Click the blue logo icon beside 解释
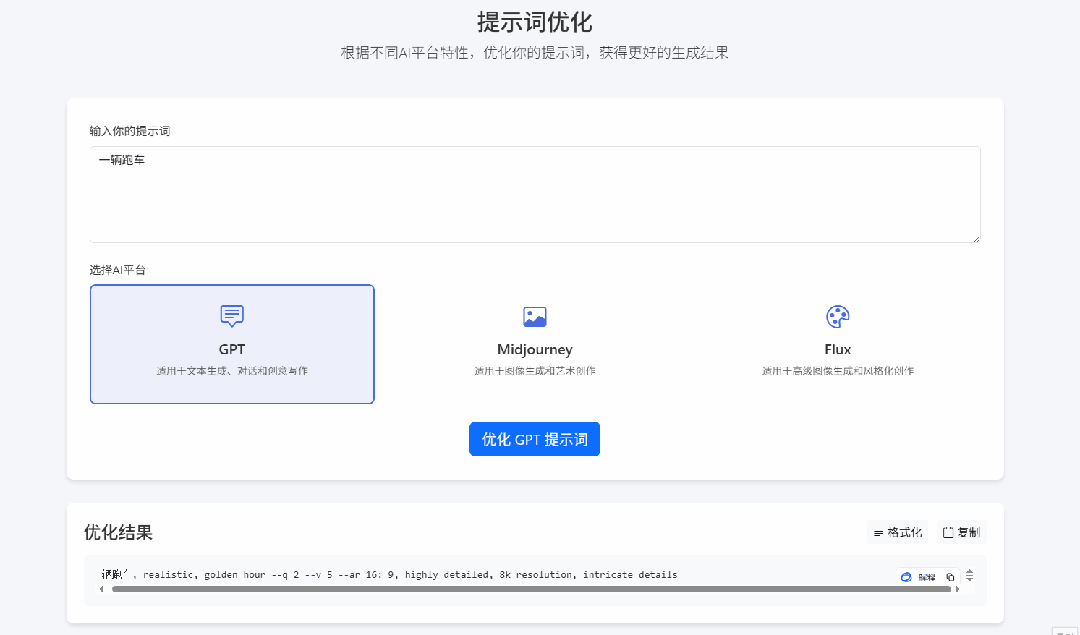This screenshot has height=635, width=1080. (906, 577)
